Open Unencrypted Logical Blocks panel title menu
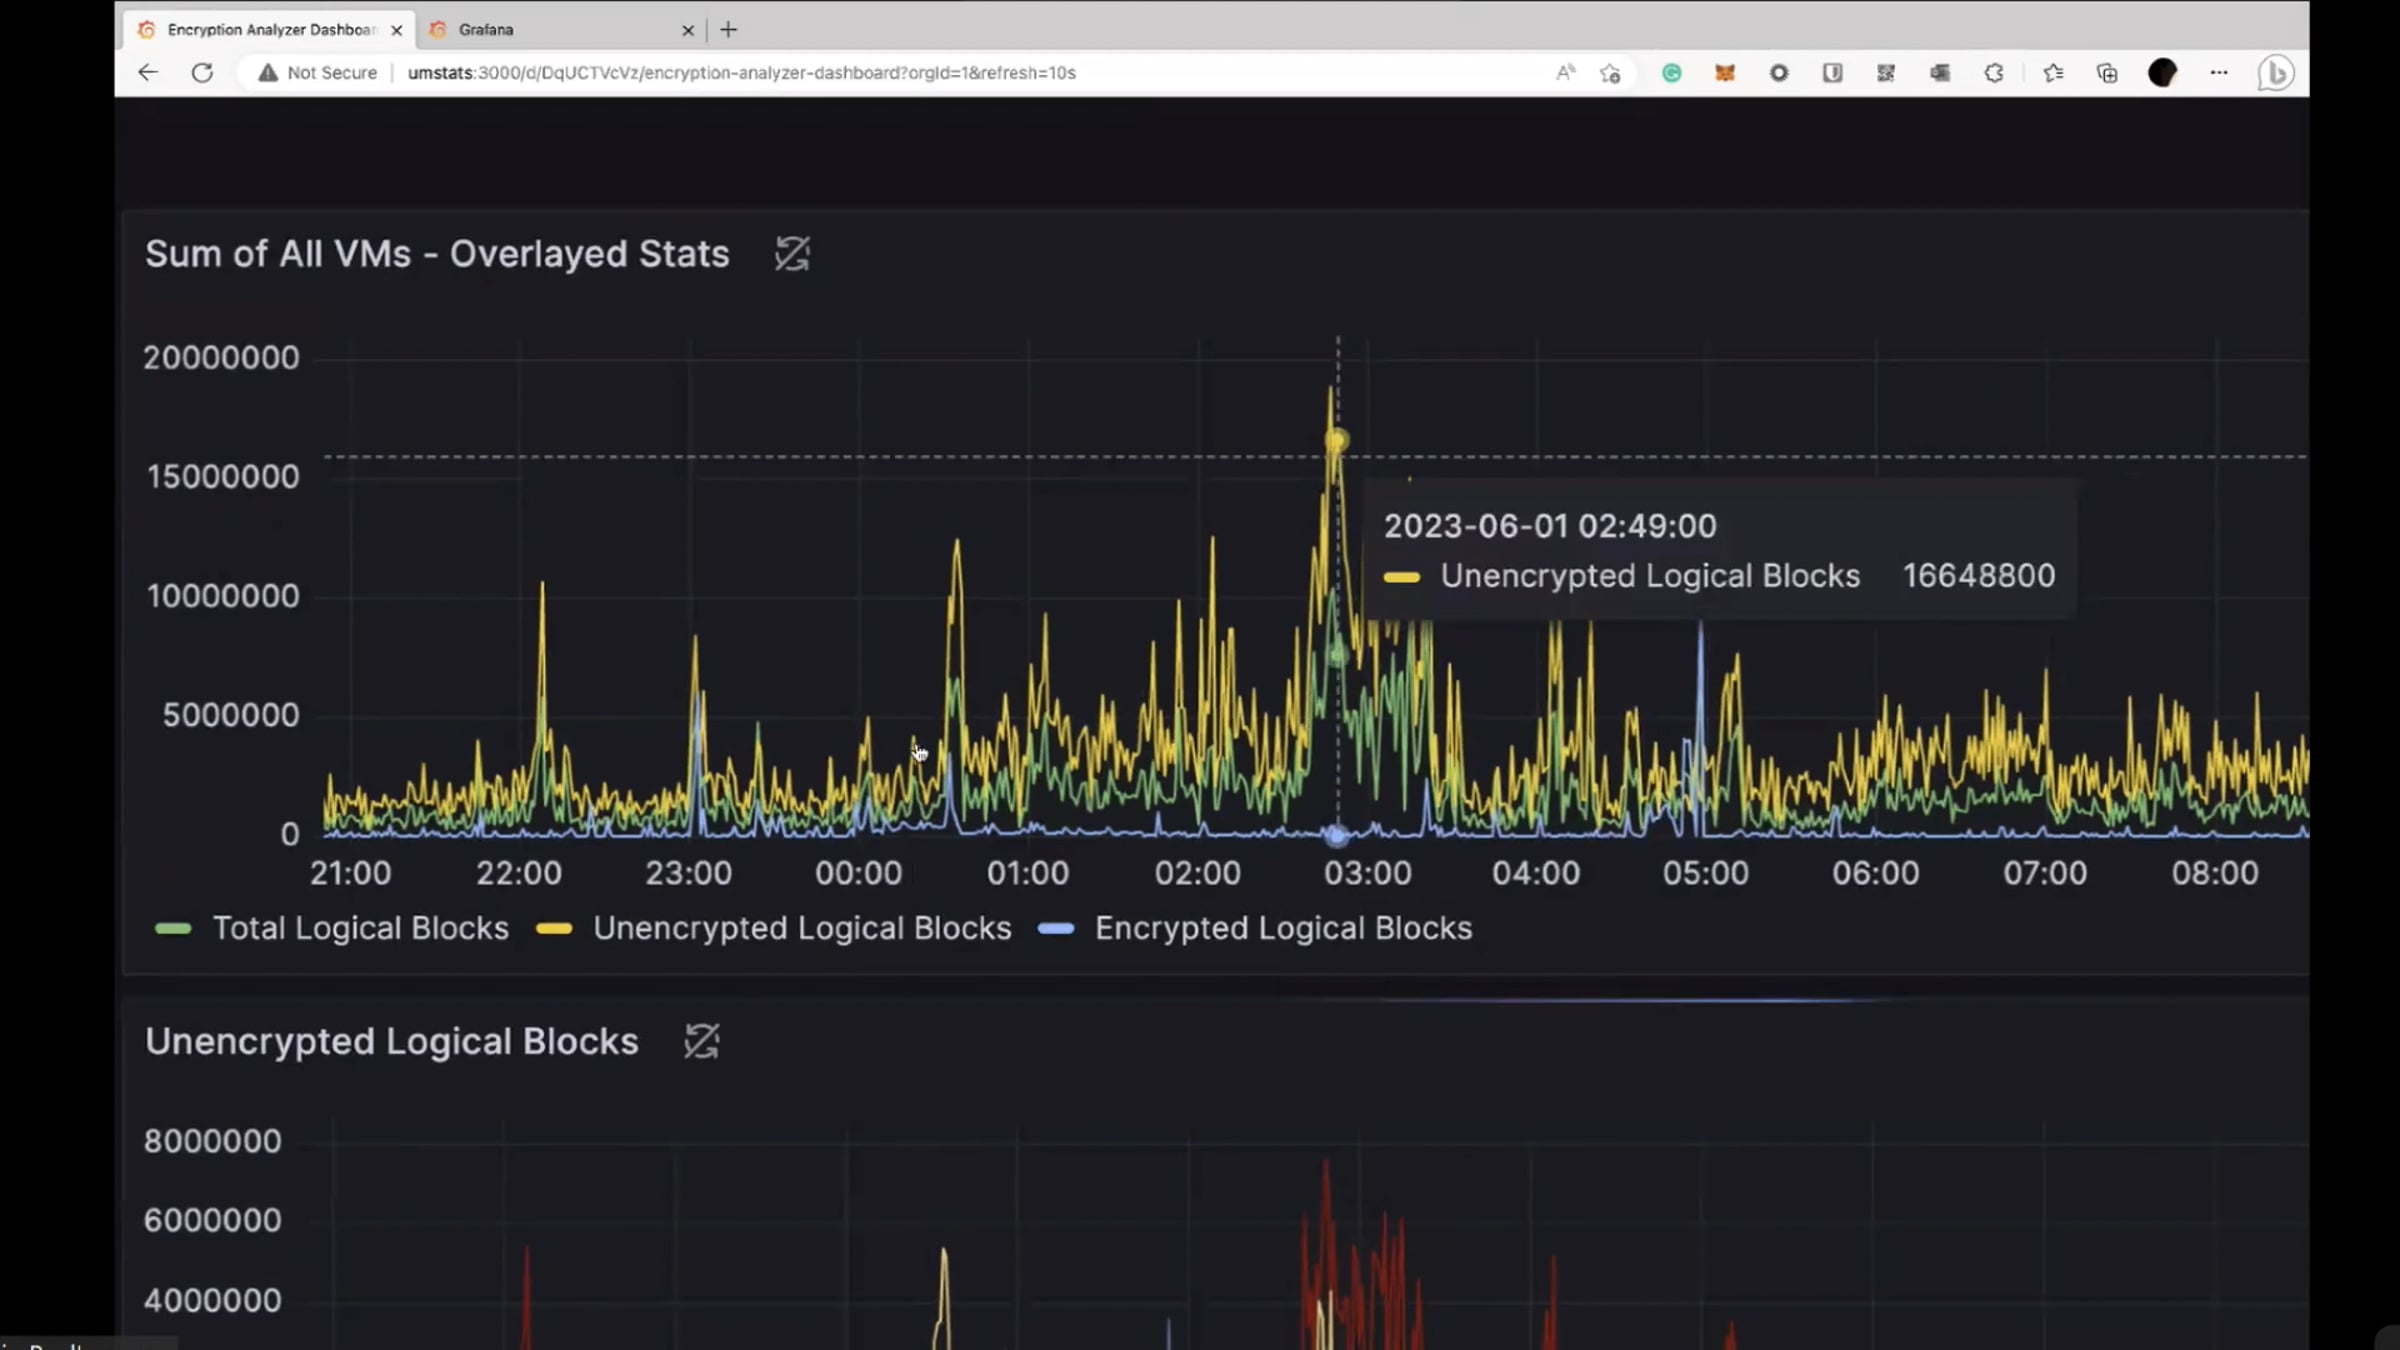The height and width of the screenshot is (1350, 2400). pyautogui.click(x=391, y=1041)
